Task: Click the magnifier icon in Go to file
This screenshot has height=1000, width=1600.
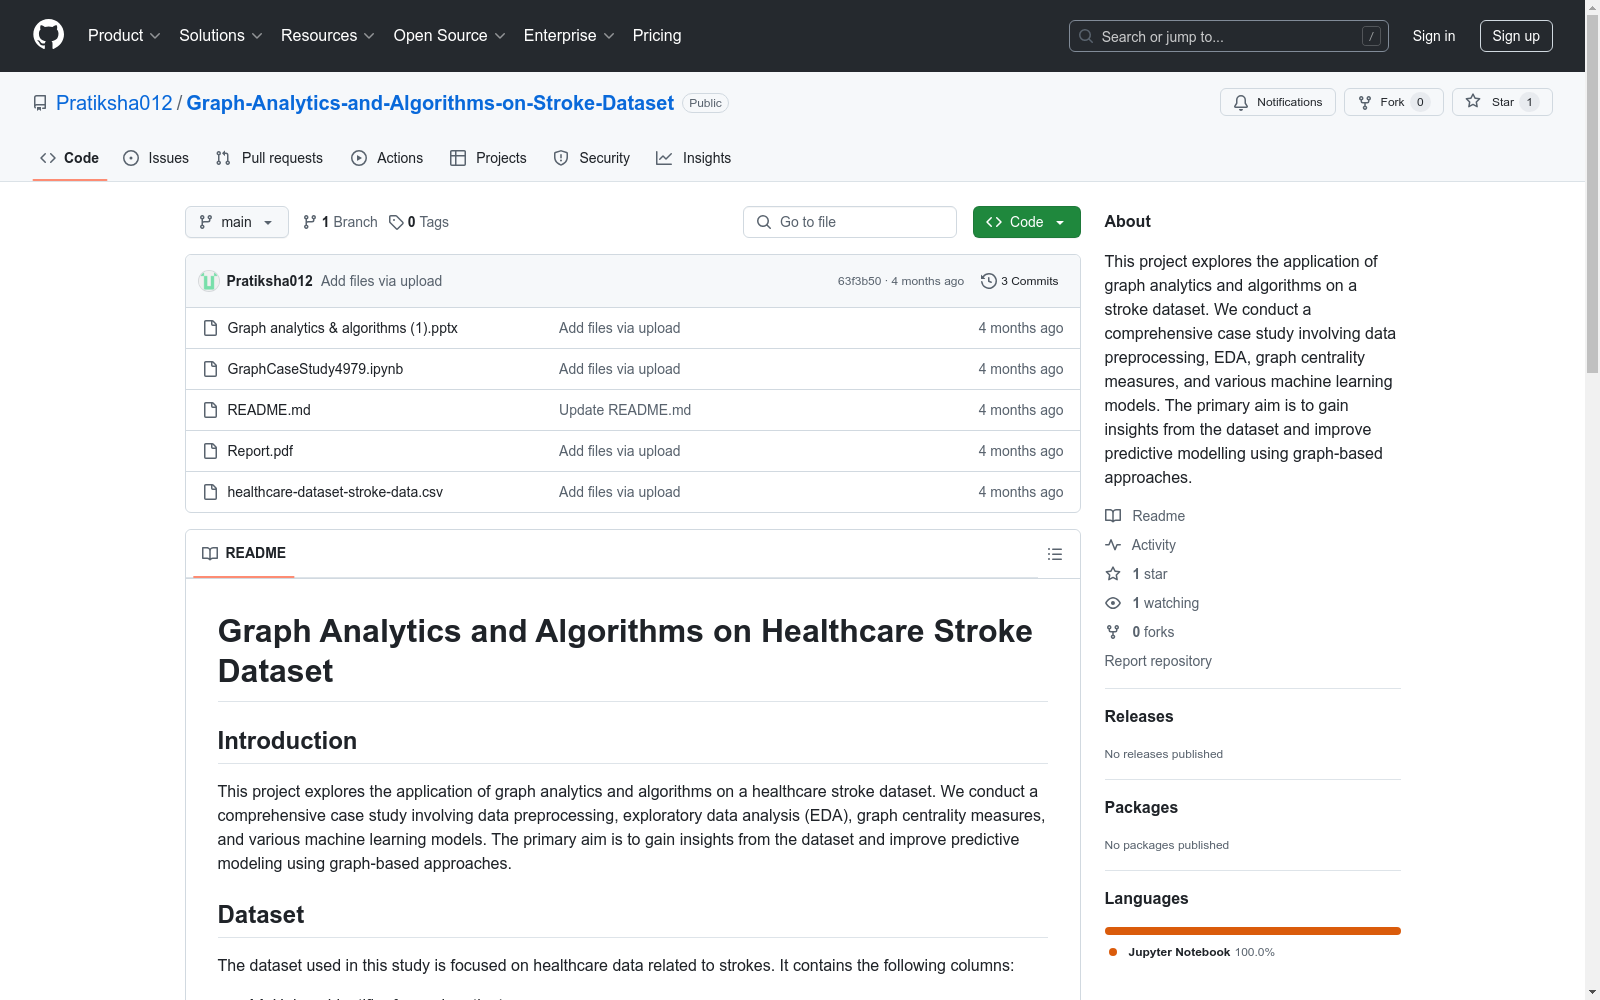Action: 764,222
